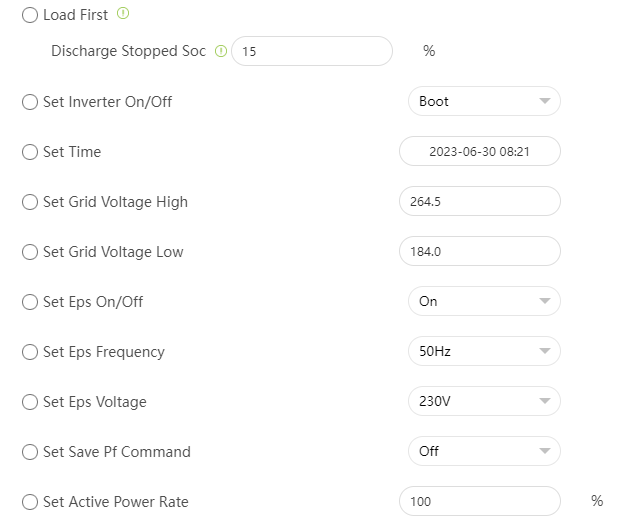Pick Set Eps Frequency radio option
Image resolution: width=627 pixels, height=518 pixels.
pyautogui.click(x=30, y=352)
